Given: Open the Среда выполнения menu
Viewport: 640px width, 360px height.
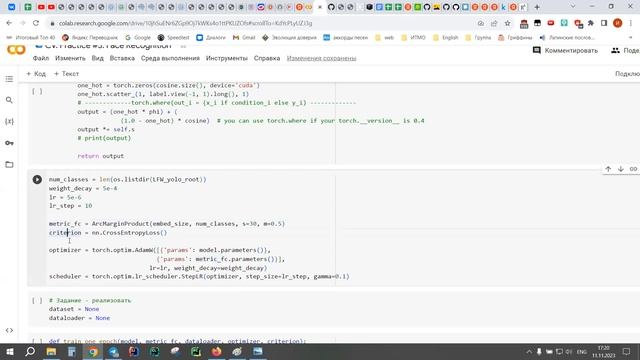Looking at the screenshot, I should (170, 58).
